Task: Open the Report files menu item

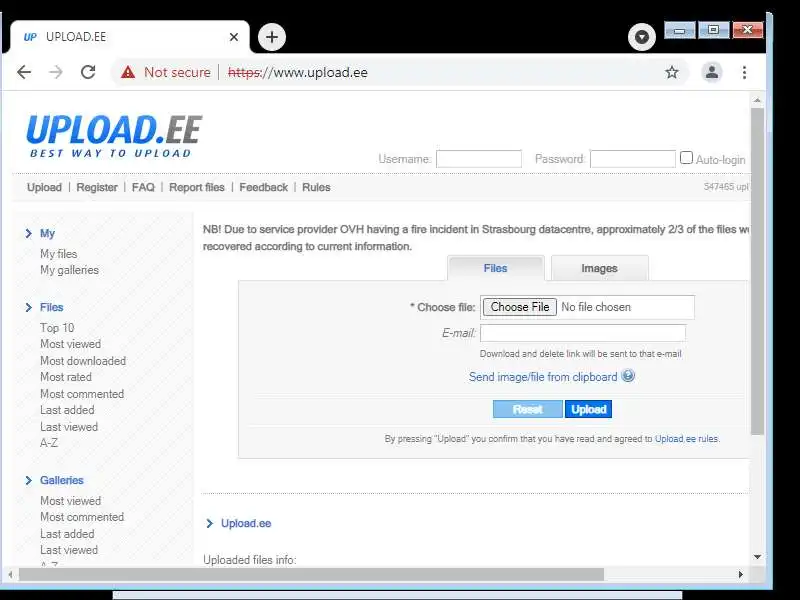Action: [x=197, y=187]
